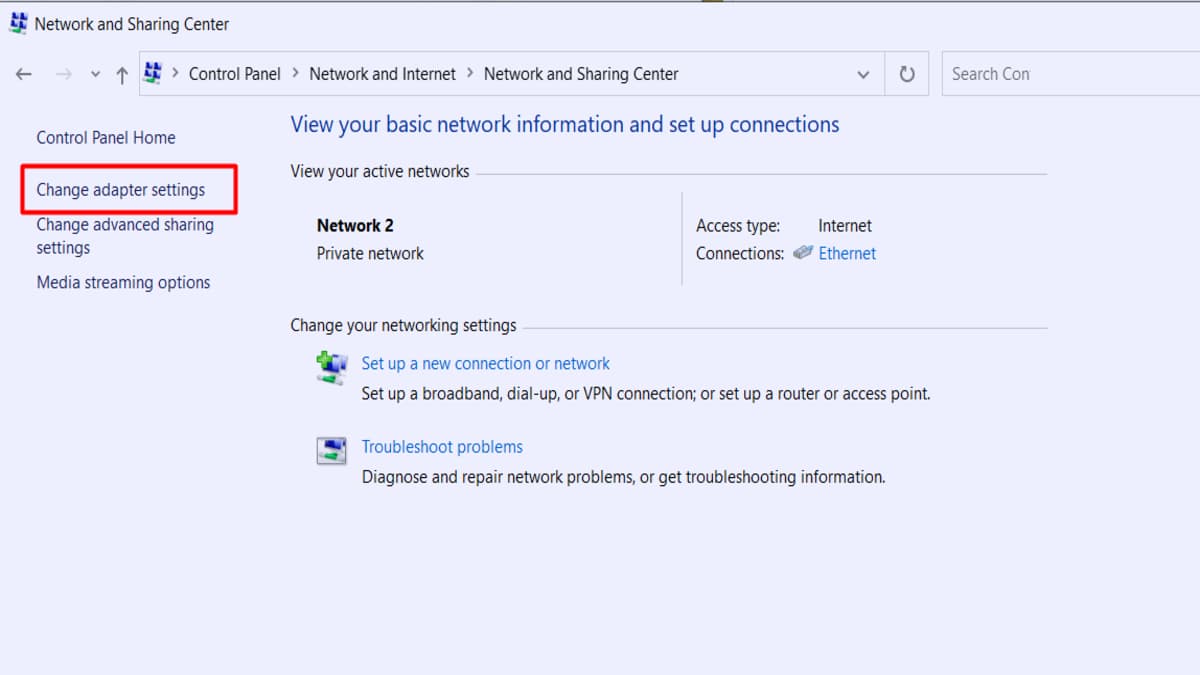Viewport: 1200px width, 675px height.
Task: Click the Network and Sharing Center title icon
Action: [18, 23]
